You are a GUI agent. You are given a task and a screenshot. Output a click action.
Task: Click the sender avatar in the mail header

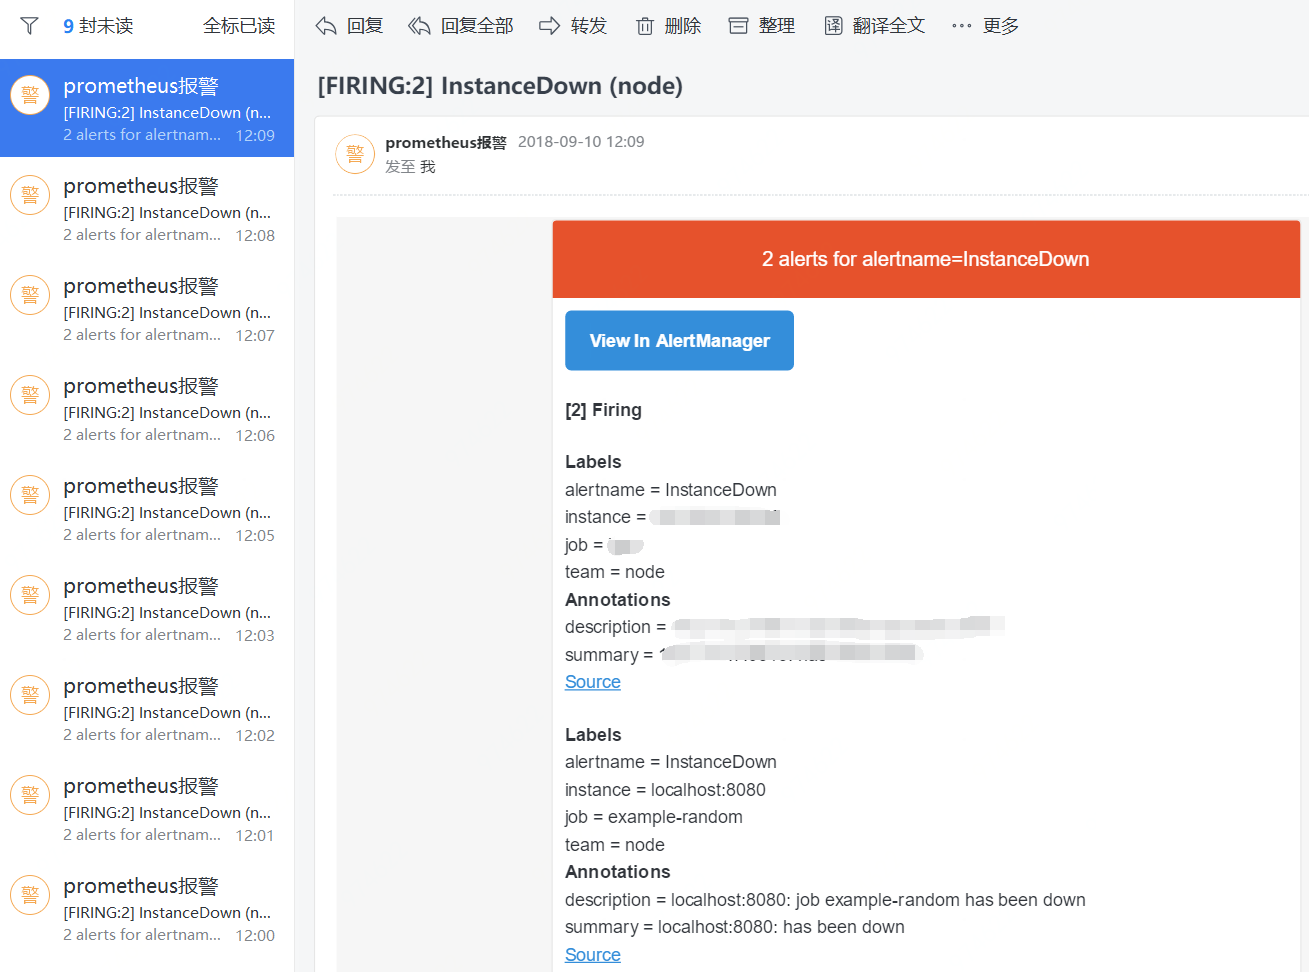pyautogui.click(x=355, y=154)
